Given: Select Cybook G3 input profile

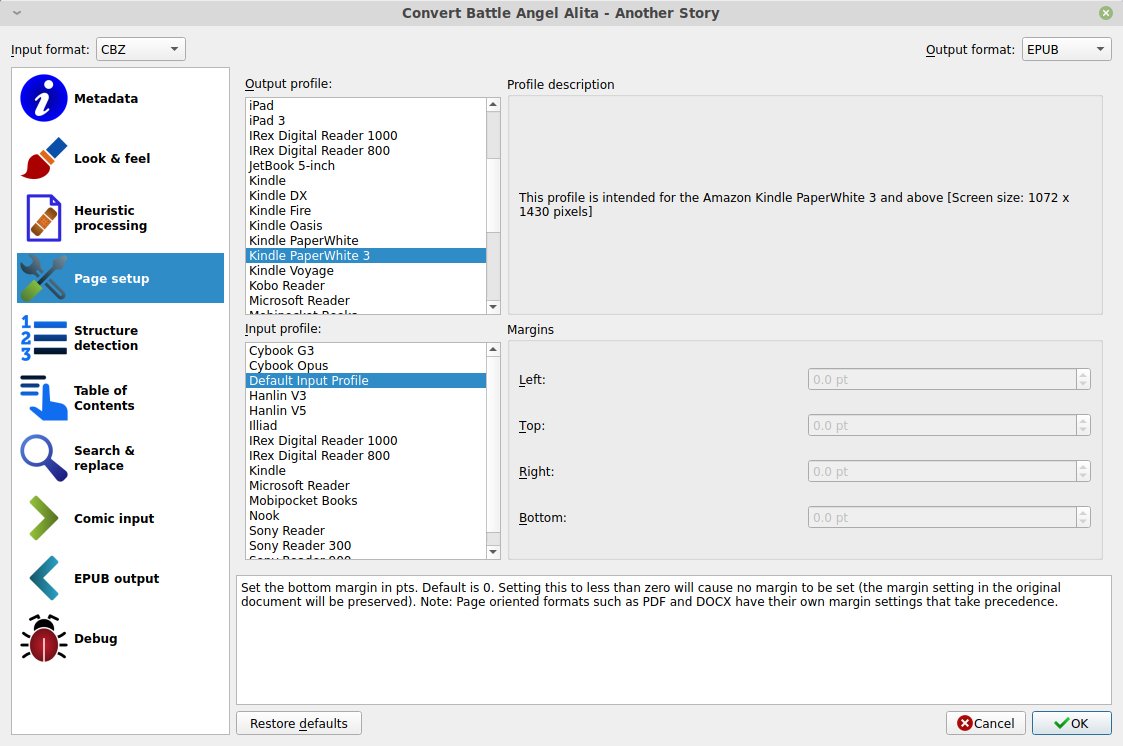Looking at the screenshot, I should pyautogui.click(x=366, y=350).
